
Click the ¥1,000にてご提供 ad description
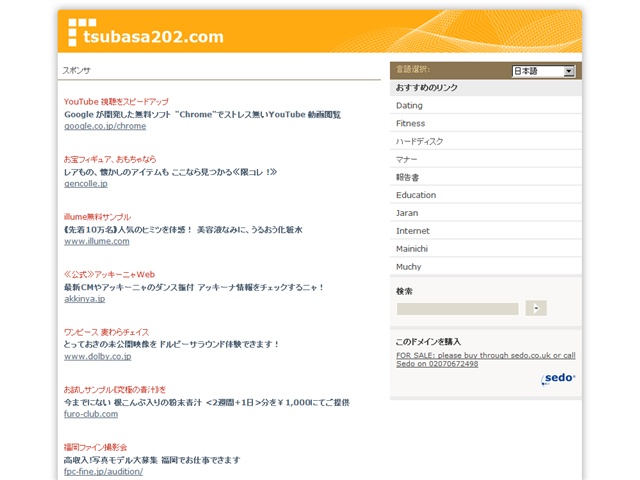(x=207, y=402)
